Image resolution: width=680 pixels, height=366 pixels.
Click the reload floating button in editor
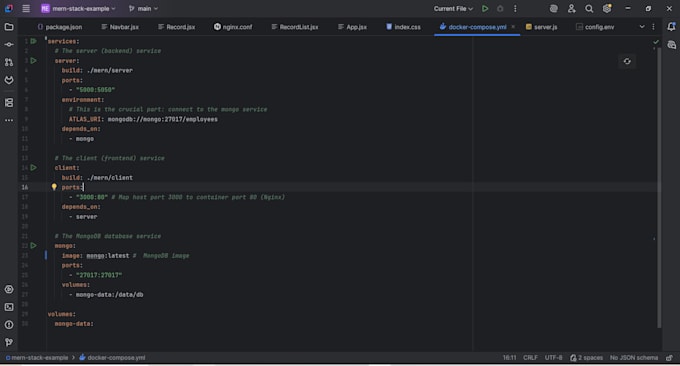[627, 62]
